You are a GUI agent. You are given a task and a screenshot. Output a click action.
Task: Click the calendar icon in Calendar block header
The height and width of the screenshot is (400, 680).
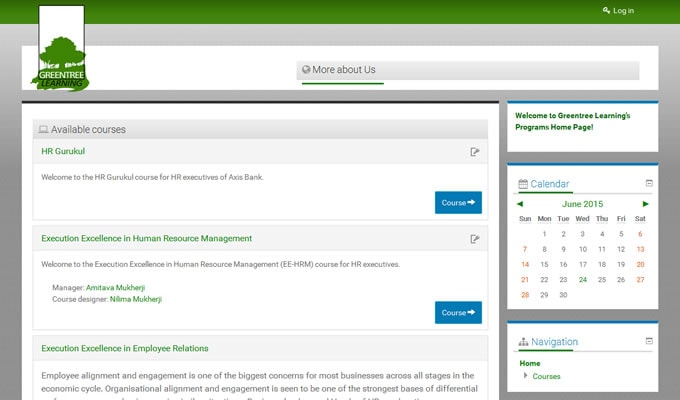tap(522, 184)
